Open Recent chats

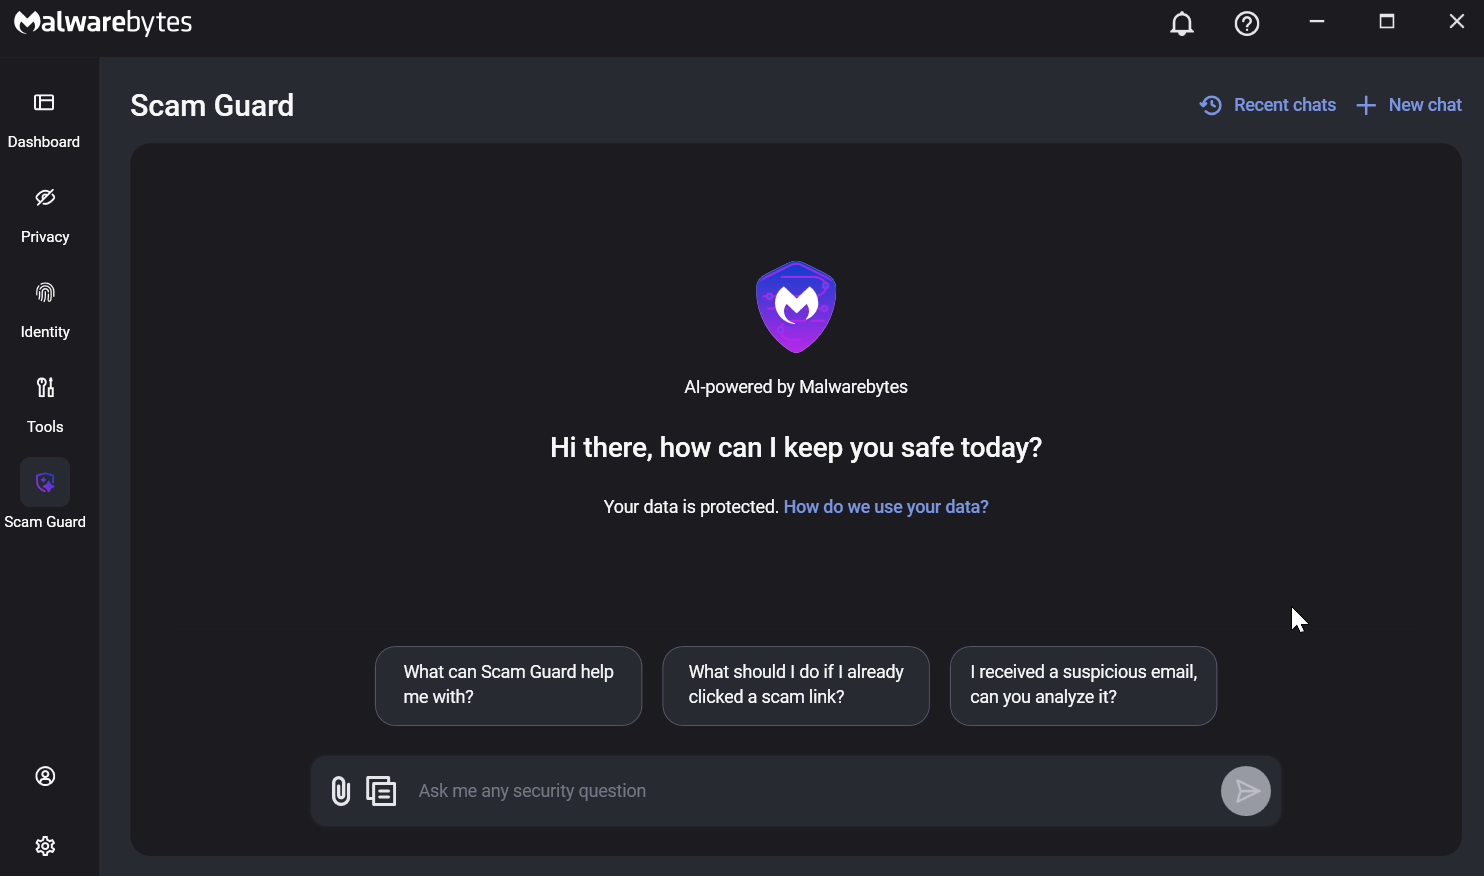(1268, 105)
